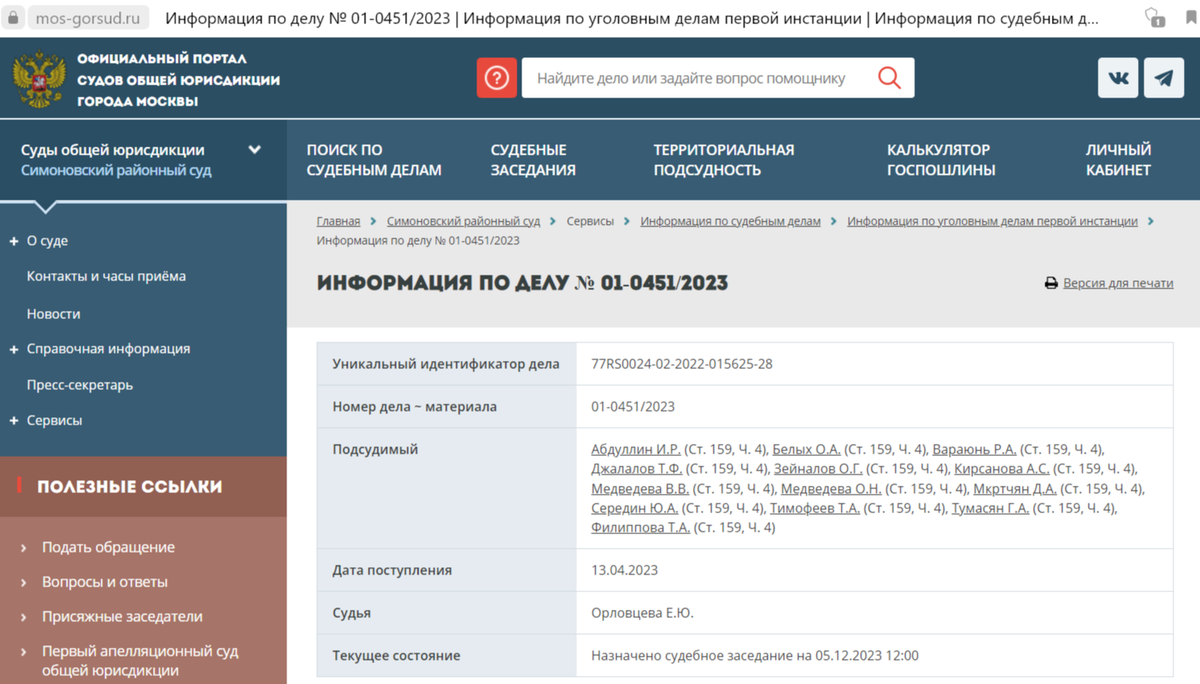Viewport: 1200px width, 684px height.
Task: Open Информация по уголовным делам первой инстанции breadcrumb
Action: [x=992, y=221]
